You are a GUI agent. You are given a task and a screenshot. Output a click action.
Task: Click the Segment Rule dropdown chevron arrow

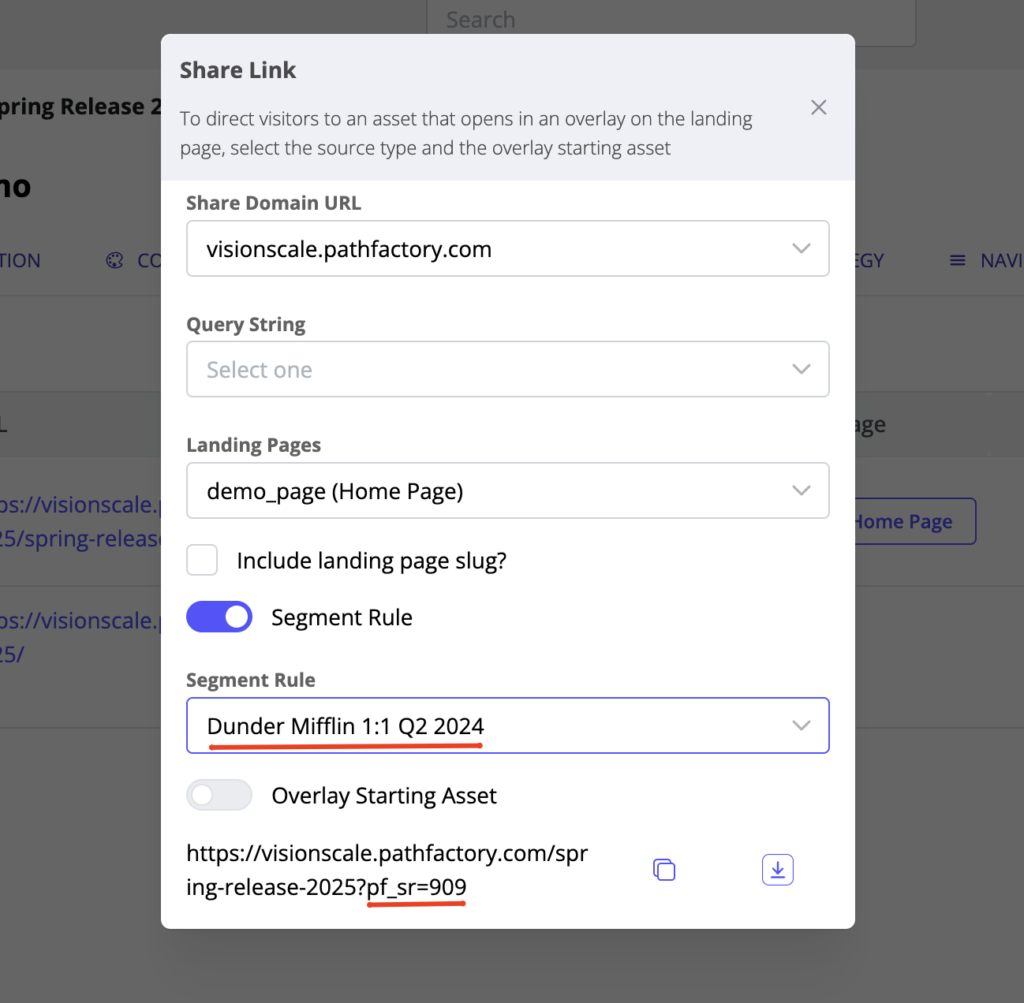click(x=801, y=725)
